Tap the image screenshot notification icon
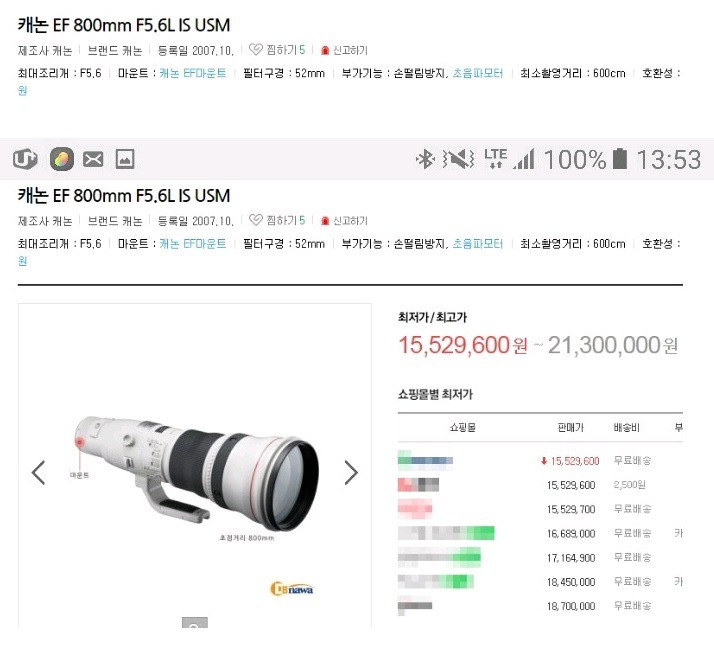The height and width of the screenshot is (670, 714). click(x=125, y=159)
